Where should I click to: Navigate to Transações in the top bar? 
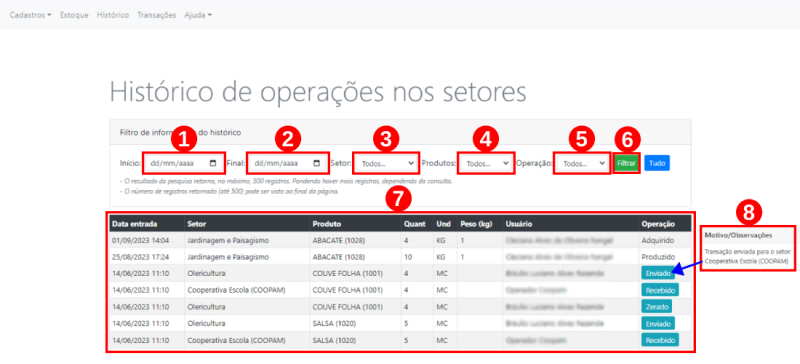[x=157, y=15]
